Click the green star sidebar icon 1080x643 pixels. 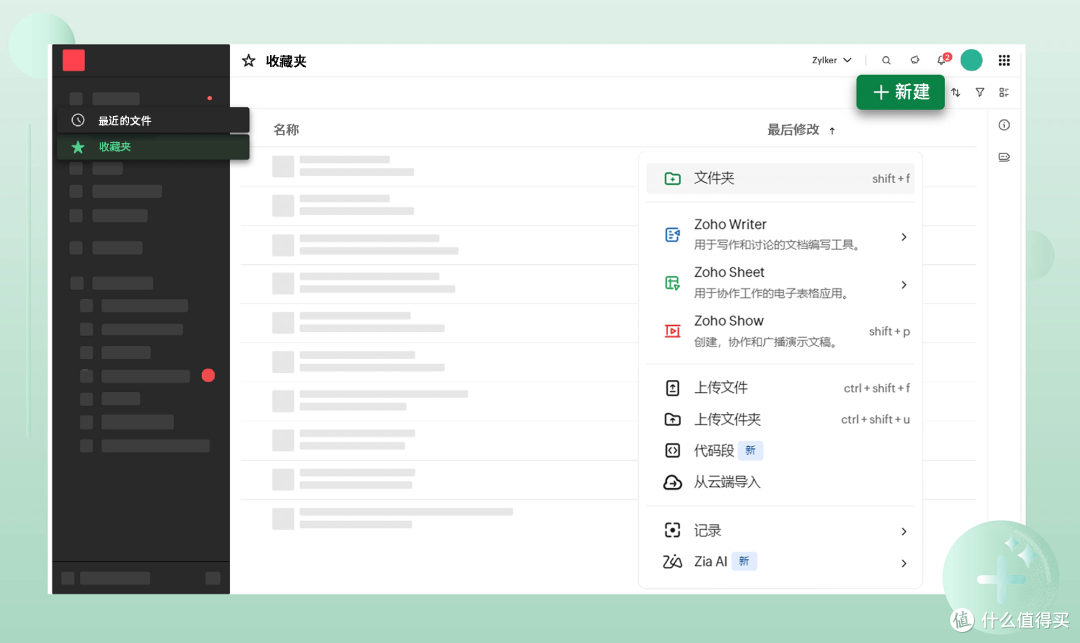tap(78, 147)
